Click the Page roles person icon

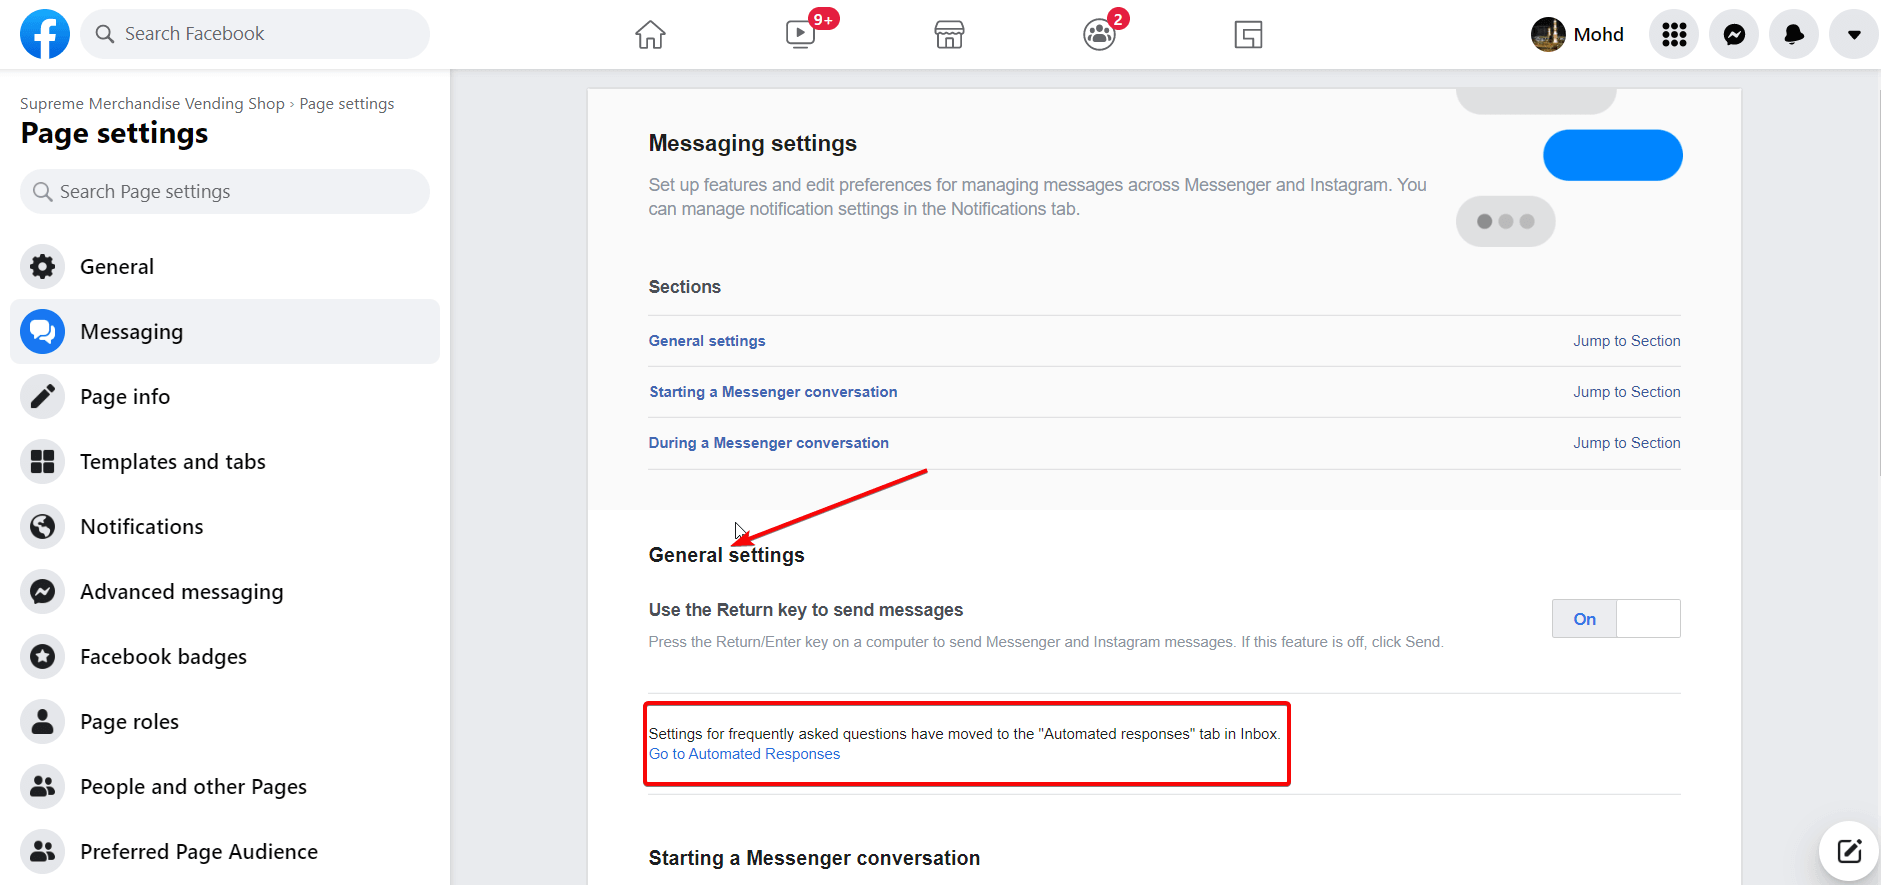[42, 722]
